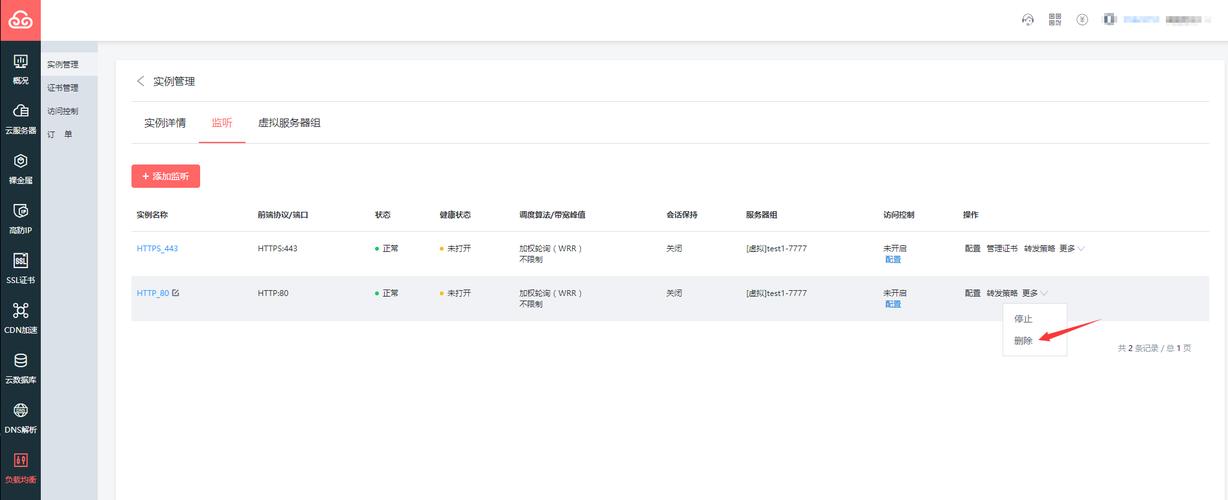1228x500 pixels.
Task: Click the cloud logo icon in the corner
Action: click(20, 20)
